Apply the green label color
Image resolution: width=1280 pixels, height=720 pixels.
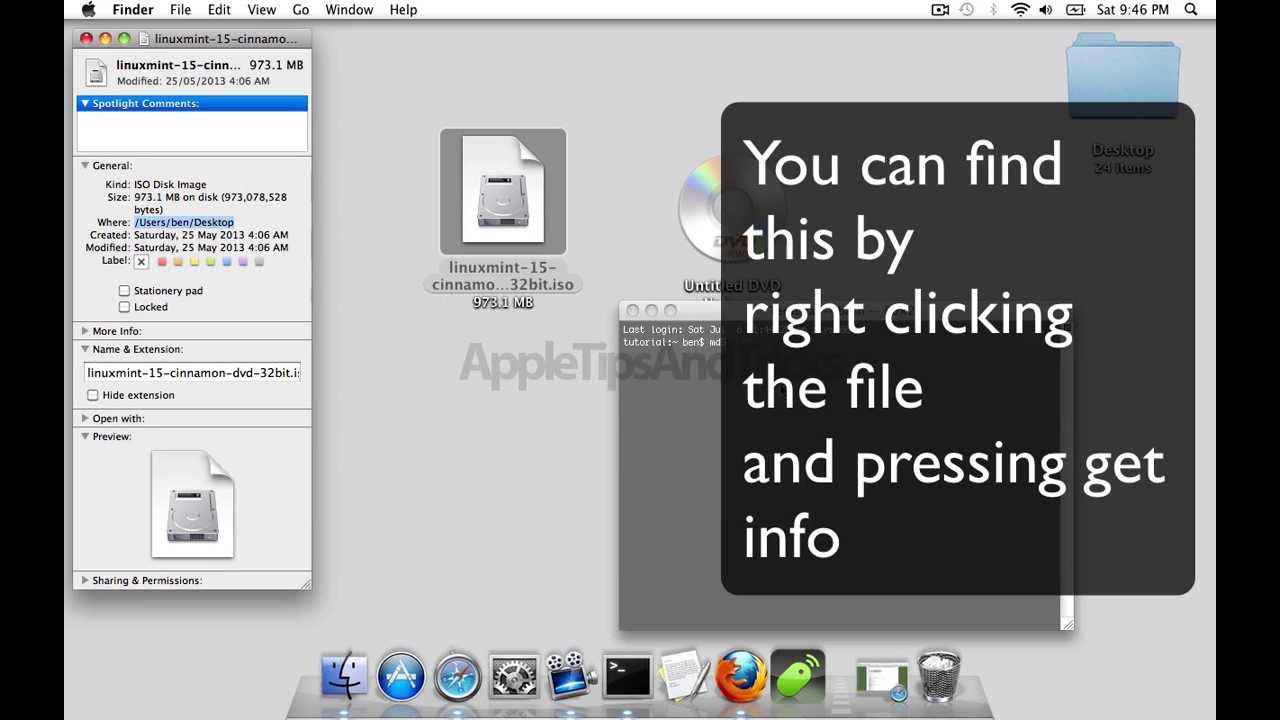pos(210,262)
